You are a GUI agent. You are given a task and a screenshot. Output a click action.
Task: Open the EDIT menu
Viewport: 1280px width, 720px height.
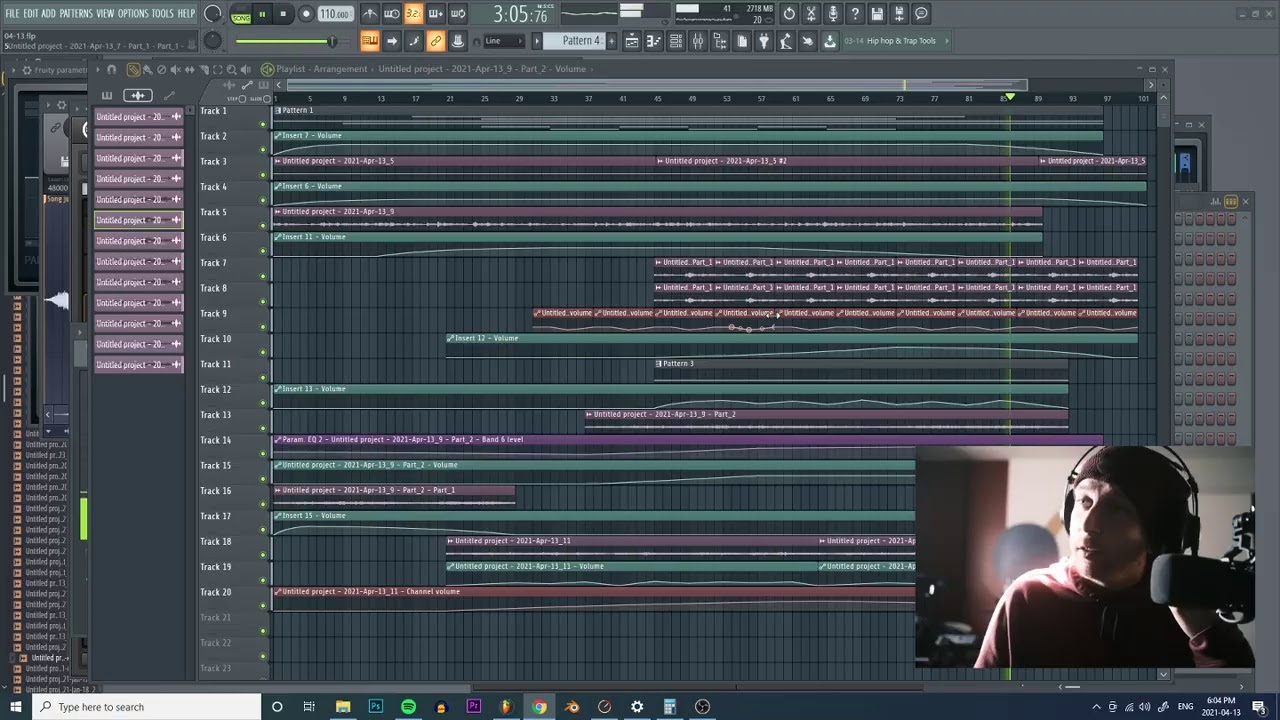31,13
